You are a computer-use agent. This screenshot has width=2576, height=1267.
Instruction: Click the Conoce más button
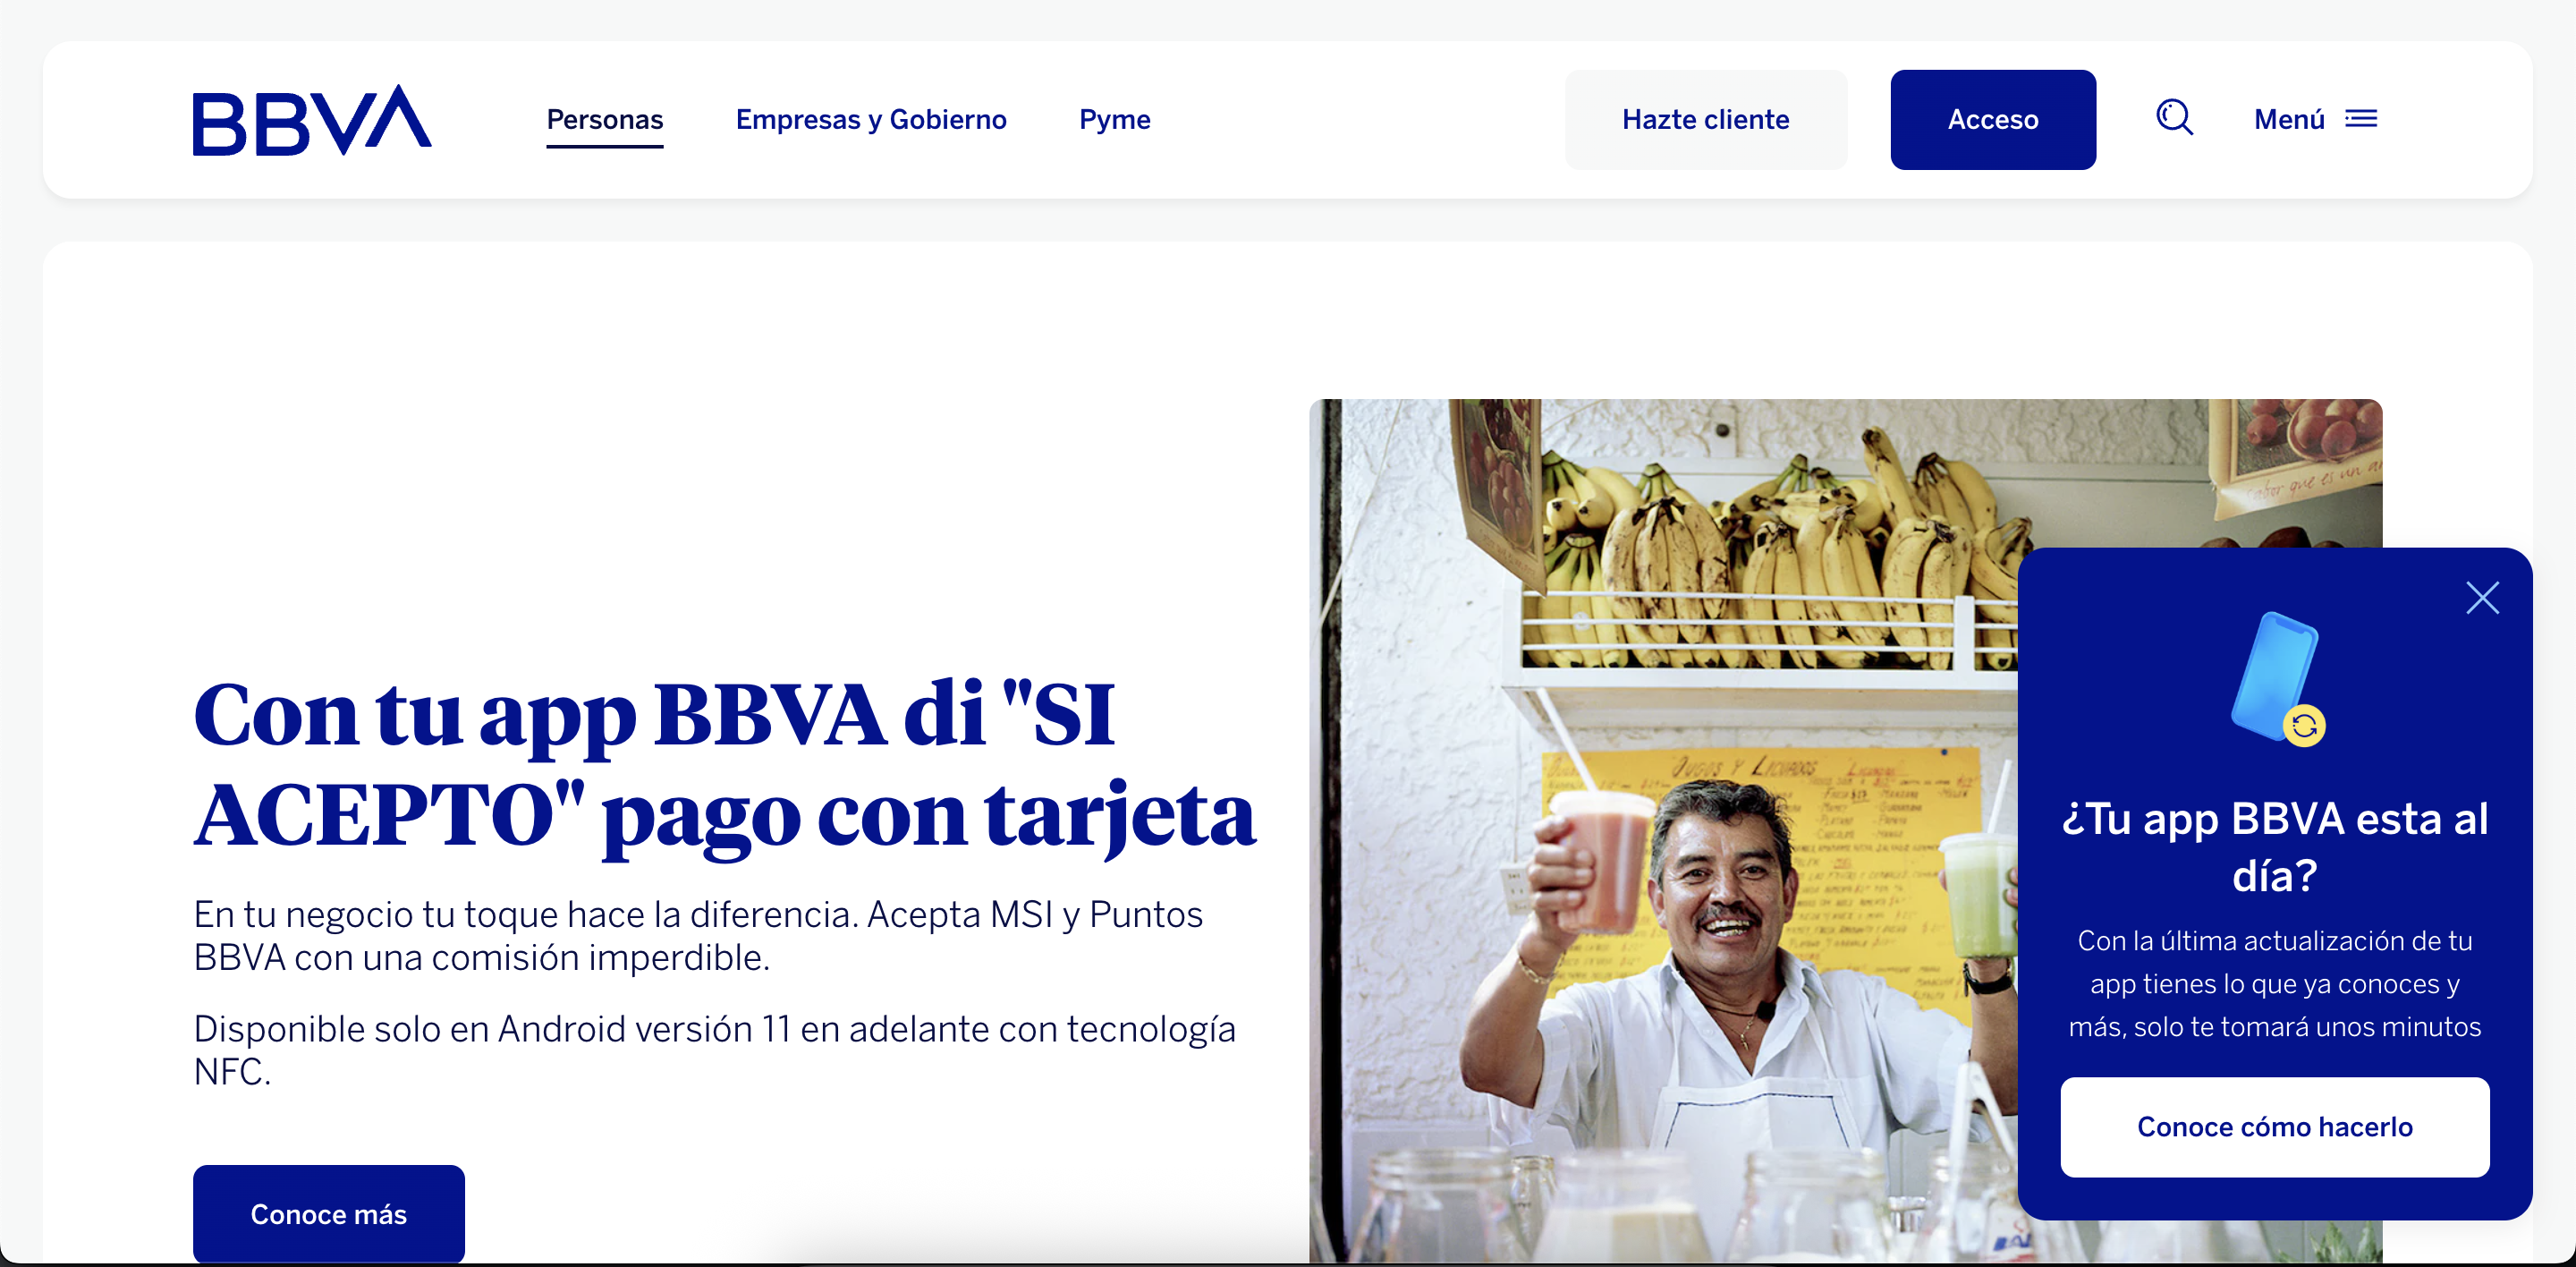point(328,1213)
